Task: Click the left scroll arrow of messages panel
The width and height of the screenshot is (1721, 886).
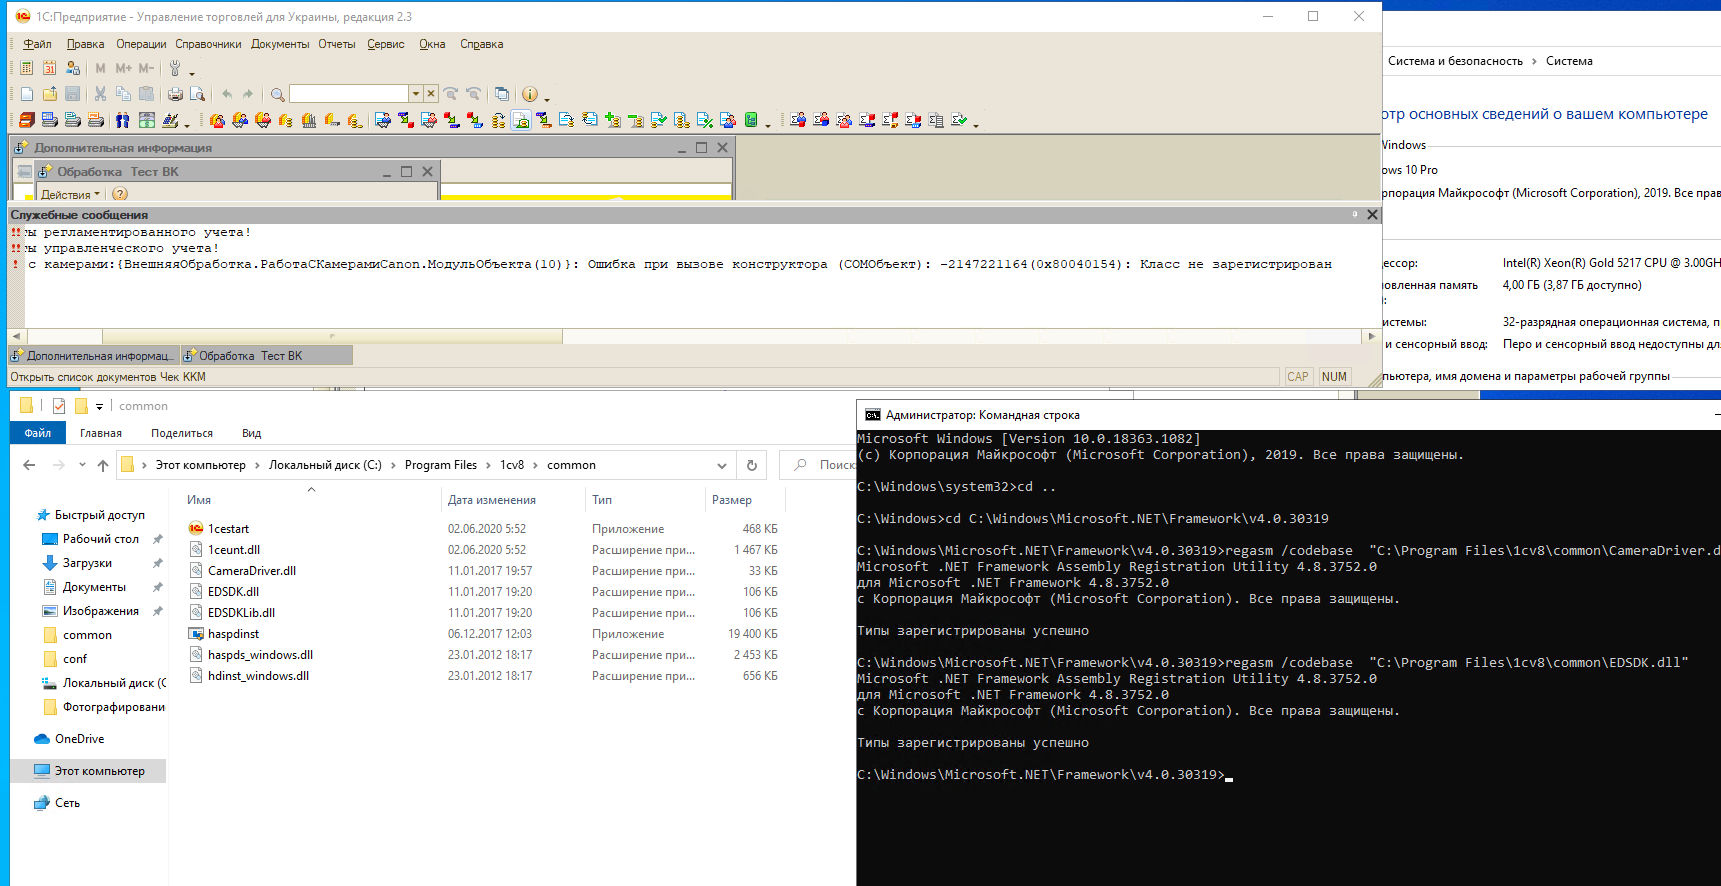Action: (15, 337)
